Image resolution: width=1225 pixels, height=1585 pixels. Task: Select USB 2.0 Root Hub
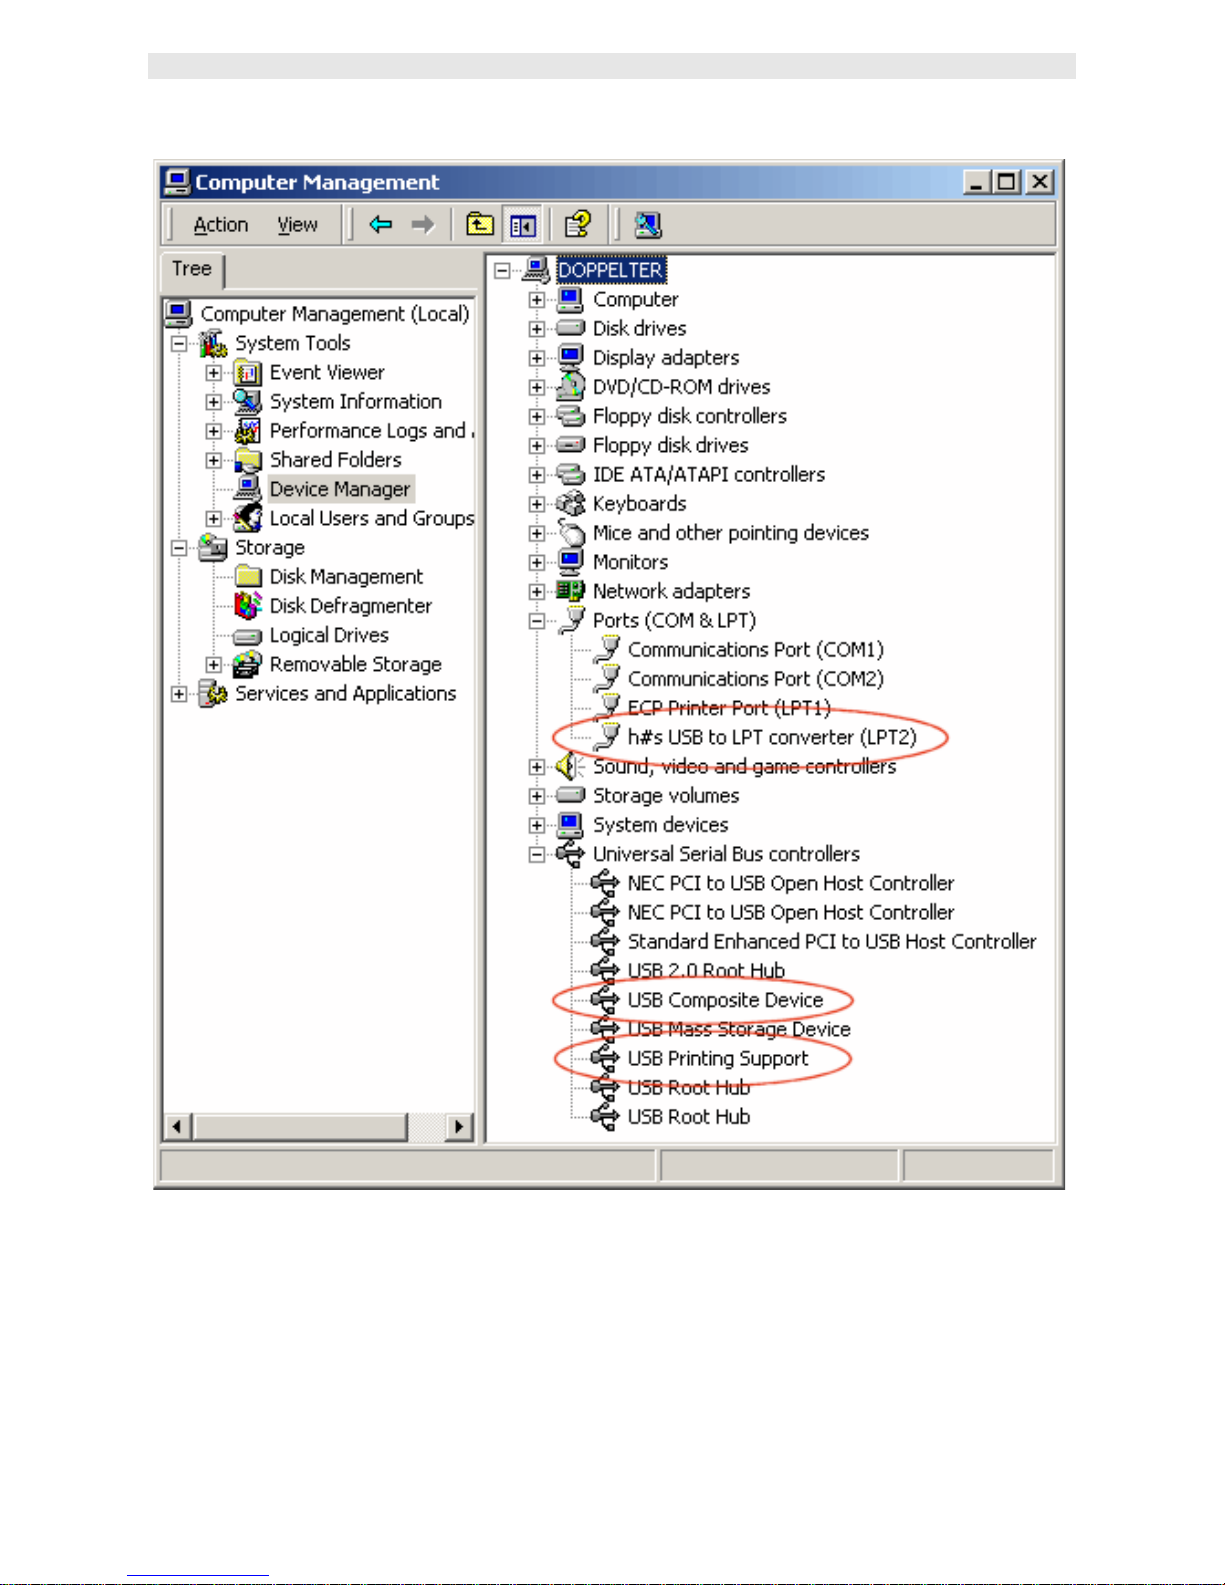[x=706, y=971]
